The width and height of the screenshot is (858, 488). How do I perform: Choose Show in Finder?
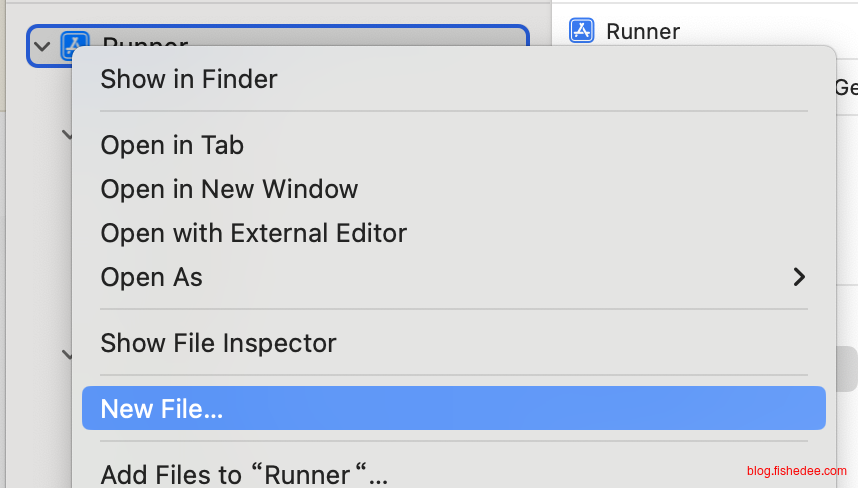click(x=189, y=79)
